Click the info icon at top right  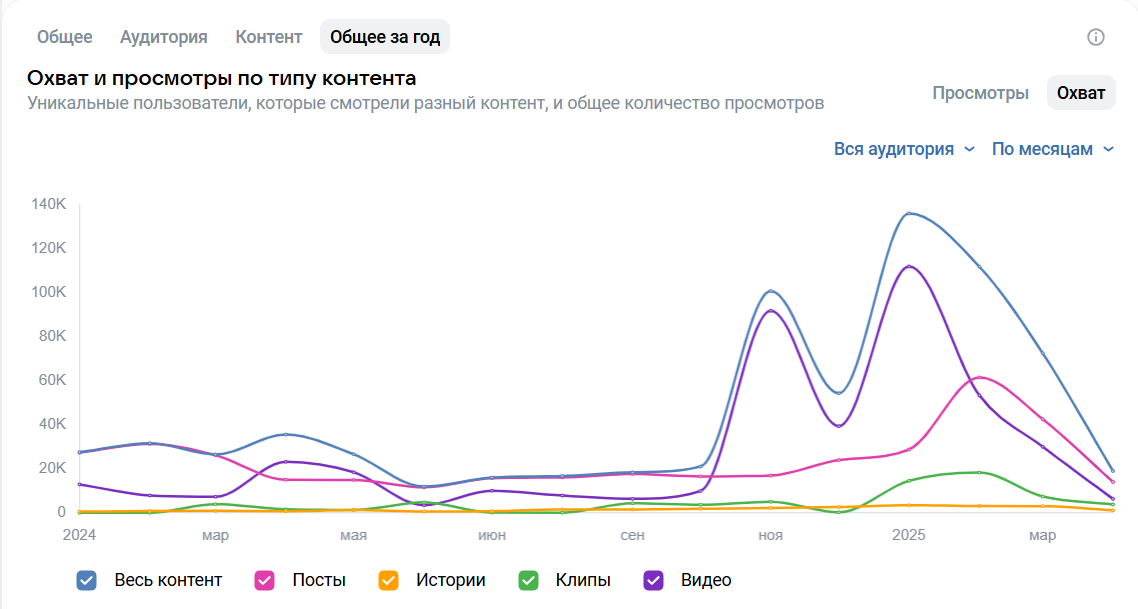1096,37
